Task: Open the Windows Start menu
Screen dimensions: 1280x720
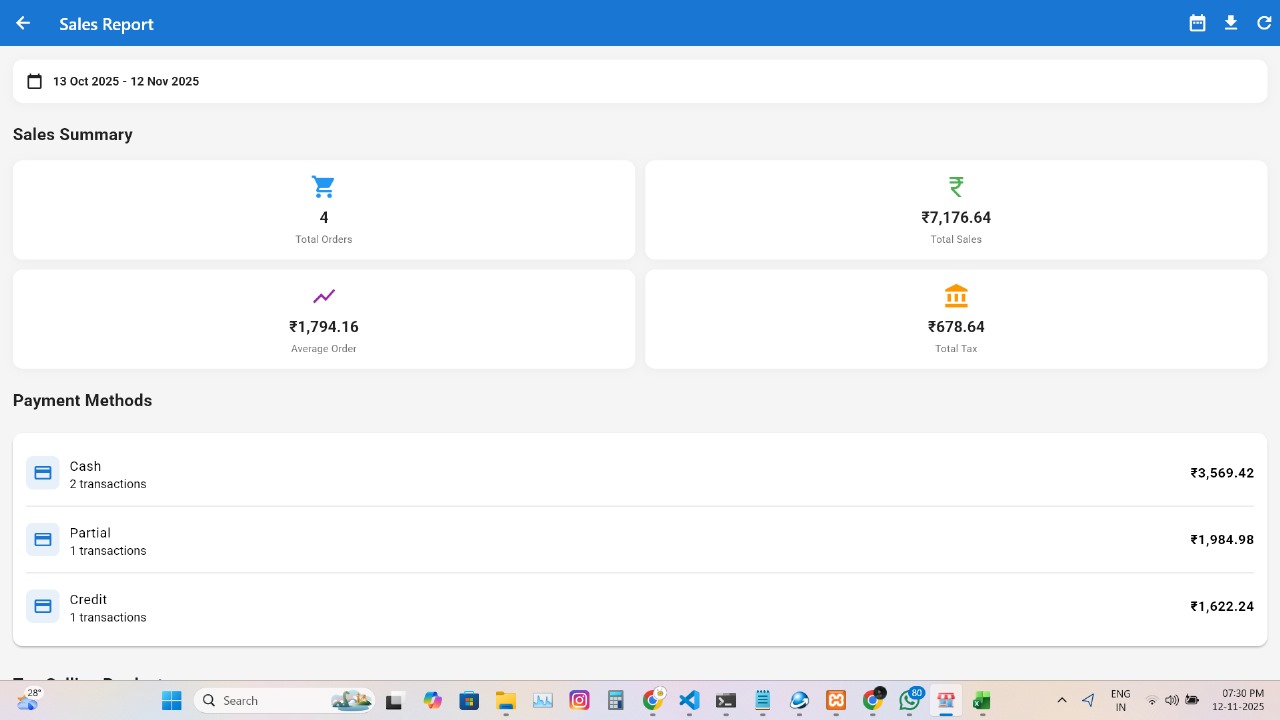Action: point(172,700)
